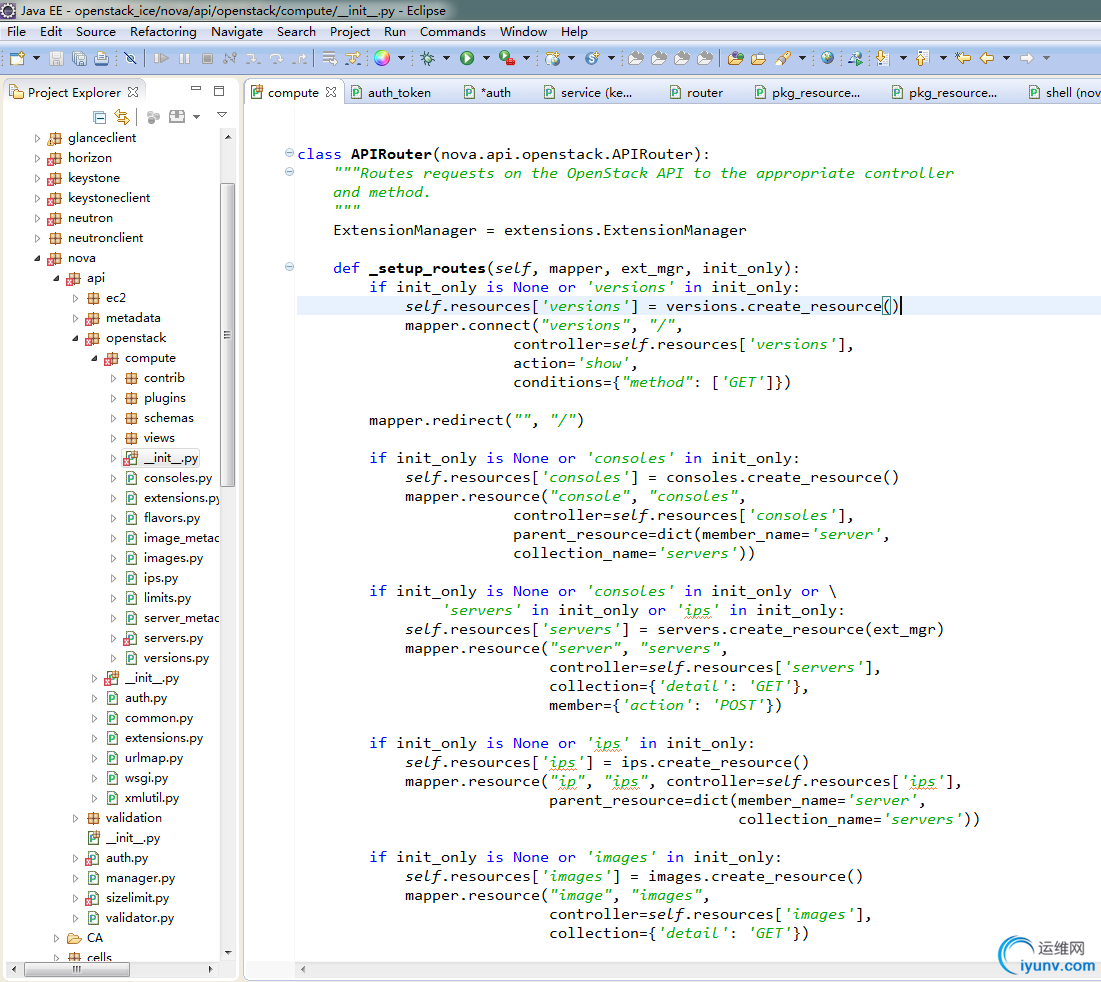
Task: Collapse the openstack package
Action: pos(75,338)
